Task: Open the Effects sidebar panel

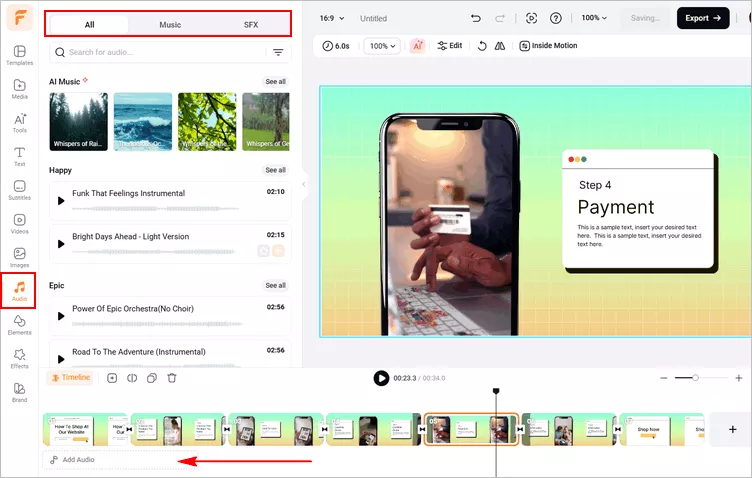Action: [20, 358]
